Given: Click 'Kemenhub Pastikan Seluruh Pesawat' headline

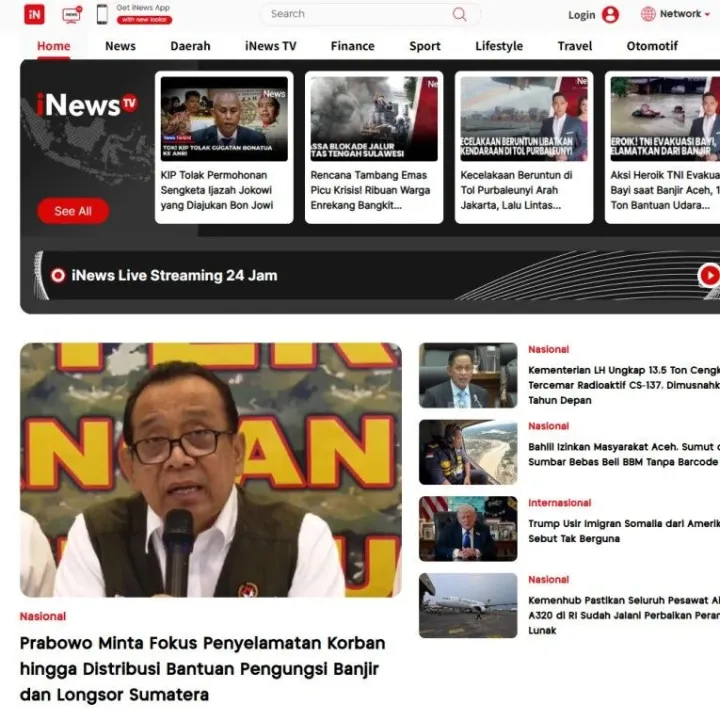Looking at the screenshot, I should (624, 615).
